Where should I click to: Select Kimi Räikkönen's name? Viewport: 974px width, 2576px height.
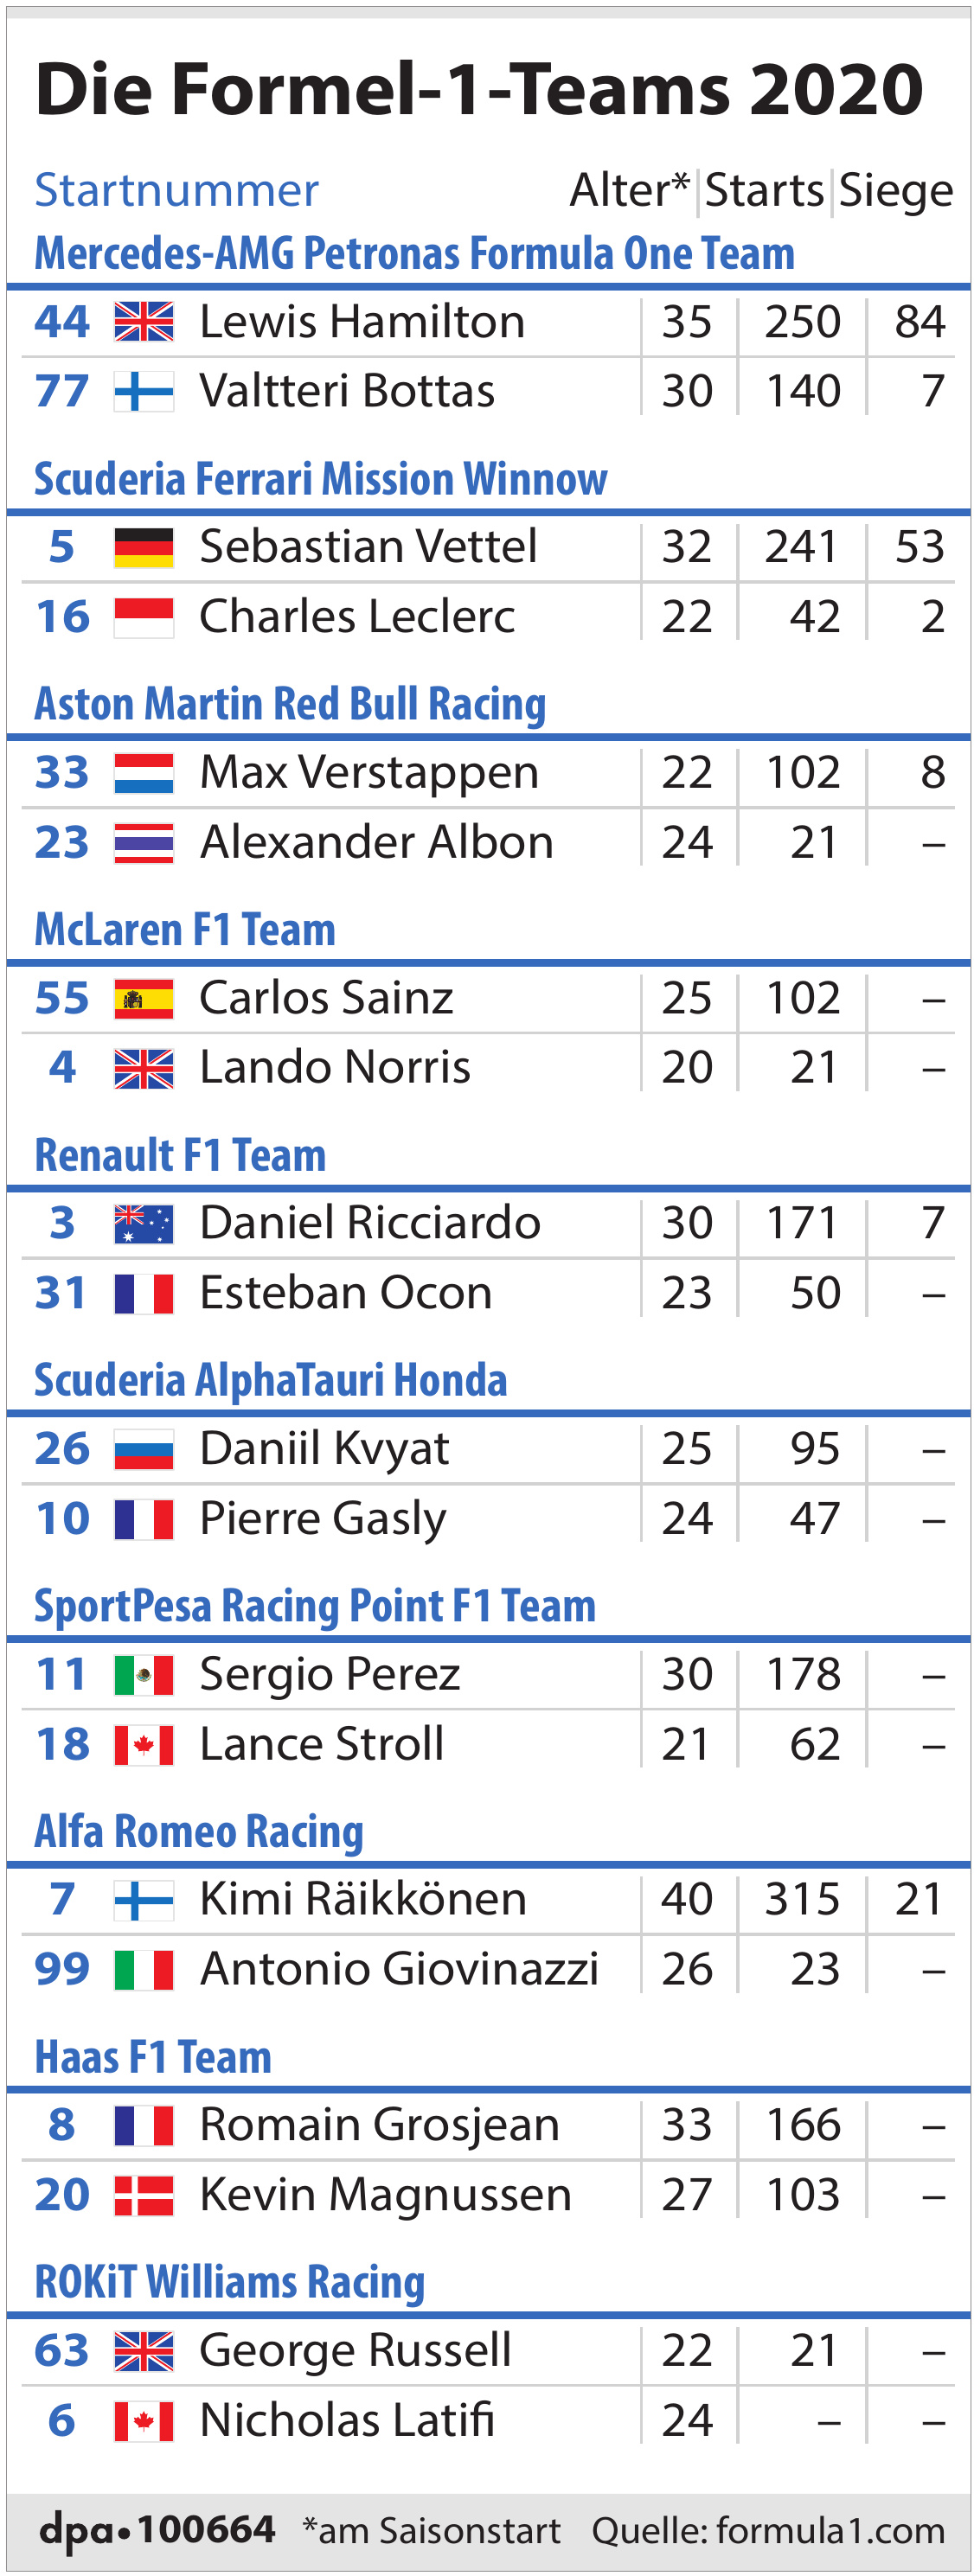363,1899
